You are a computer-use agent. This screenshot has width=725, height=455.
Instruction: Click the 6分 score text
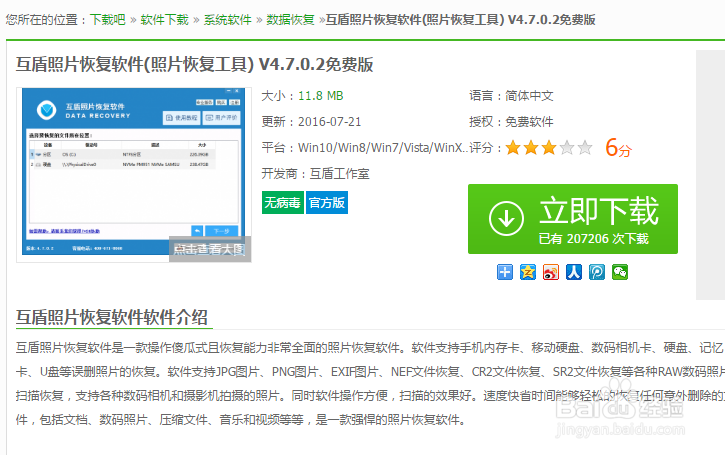pos(618,148)
